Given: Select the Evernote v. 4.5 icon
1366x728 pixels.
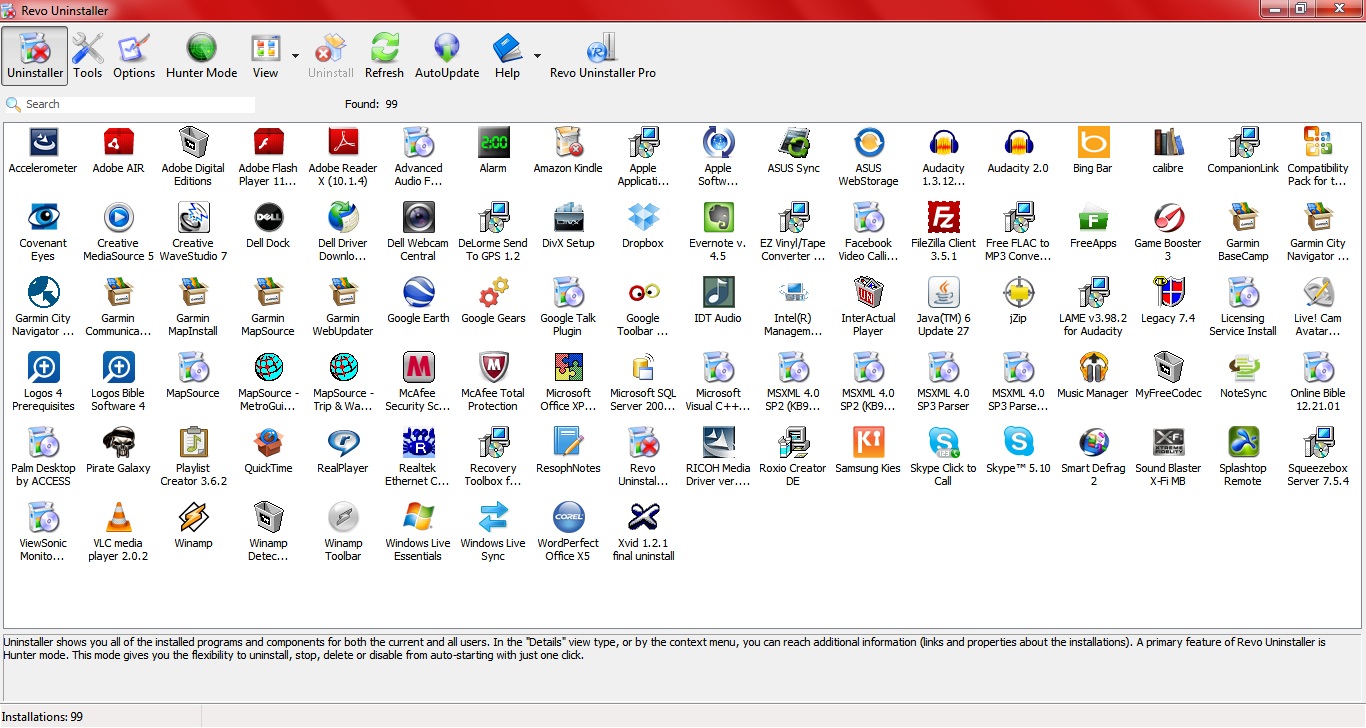Looking at the screenshot, I should pos(718,218).
